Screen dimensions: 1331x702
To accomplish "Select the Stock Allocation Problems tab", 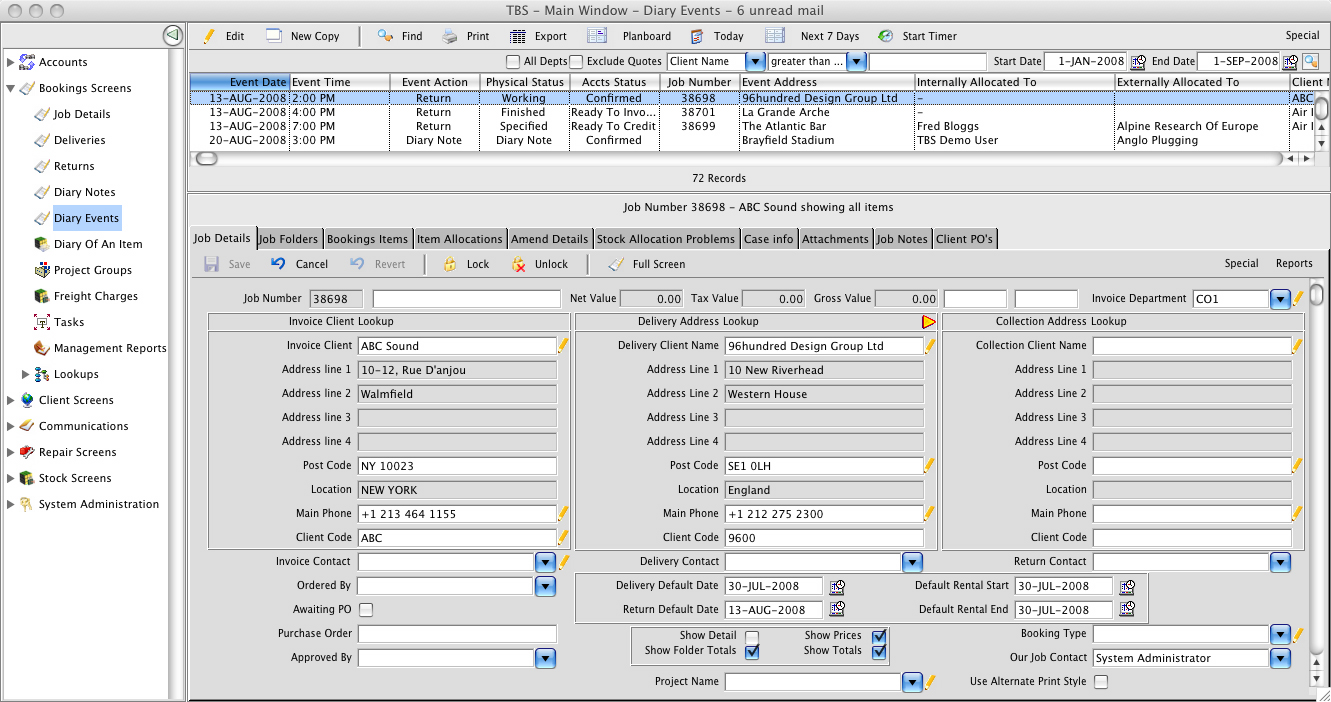I will (x=666, y=239).
